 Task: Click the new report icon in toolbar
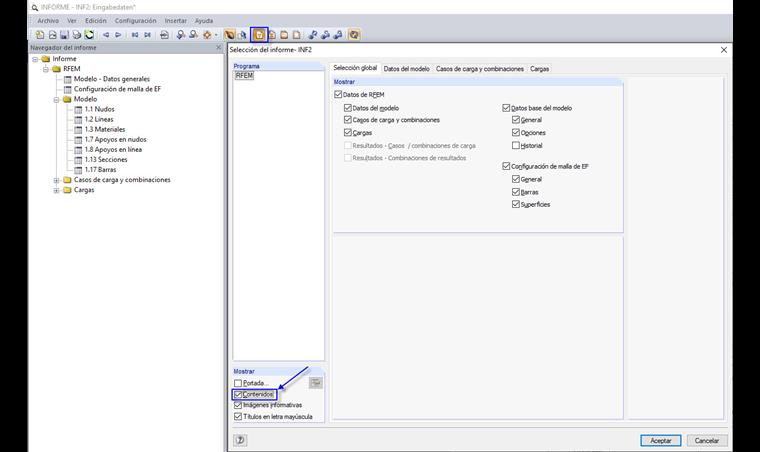pos(40,35)
